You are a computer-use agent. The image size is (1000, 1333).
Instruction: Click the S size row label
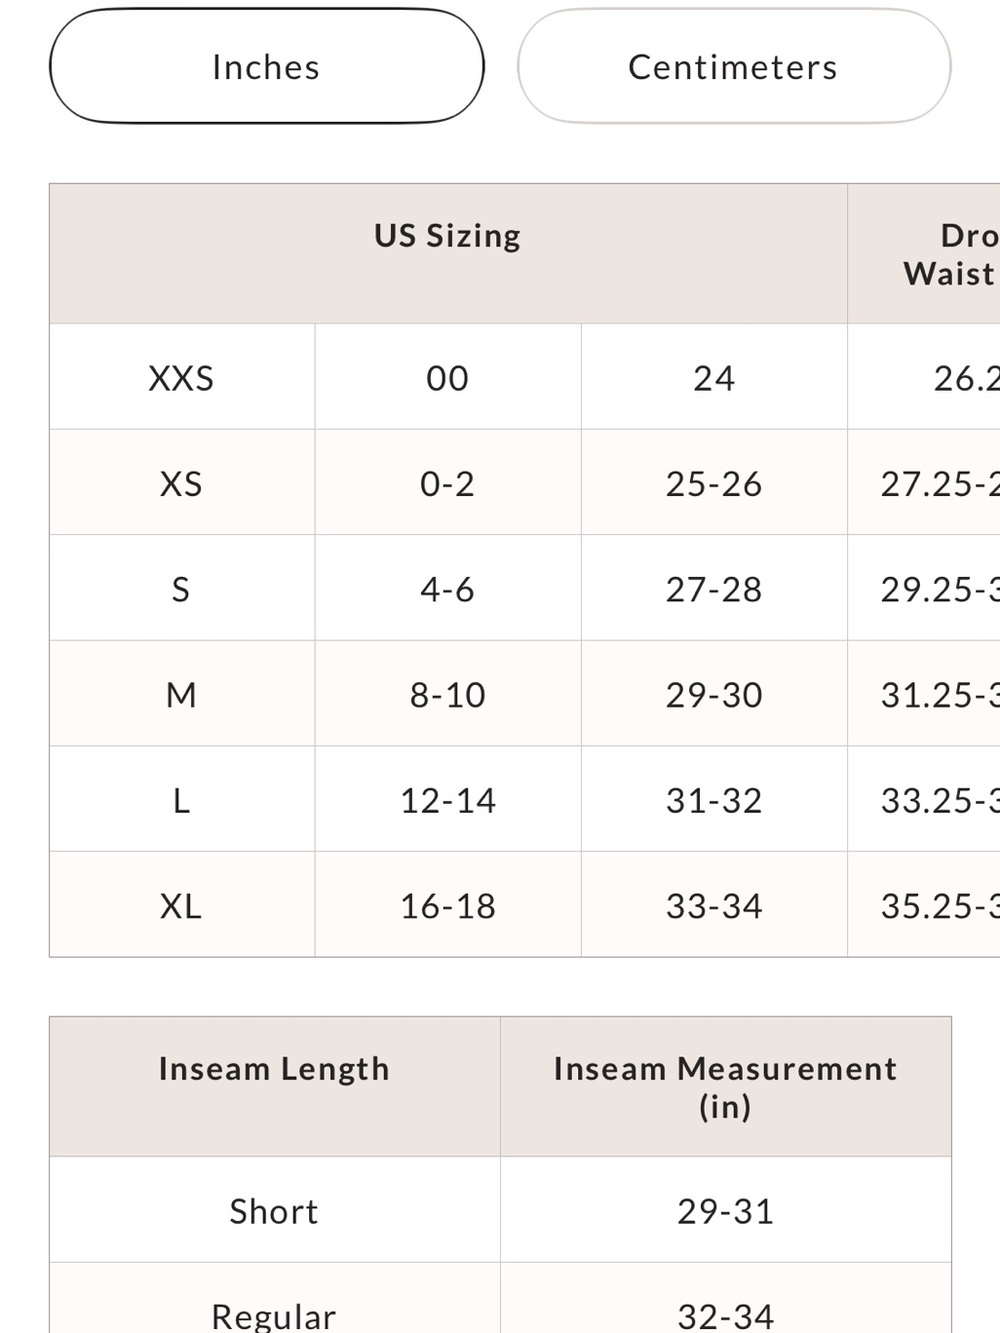coord(182,589)
